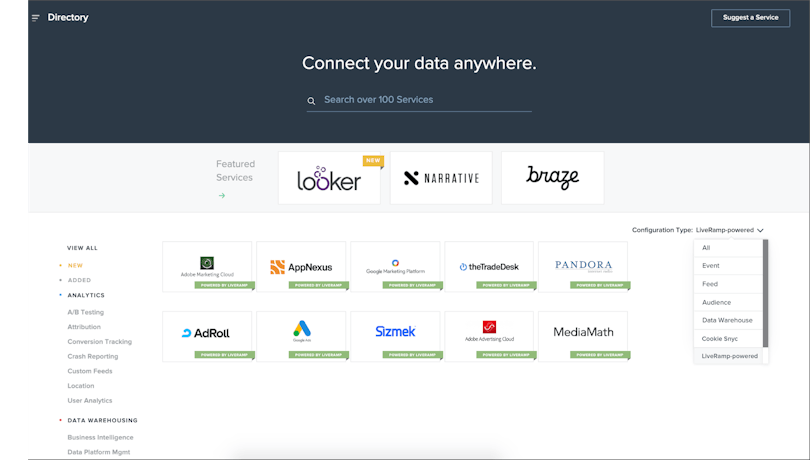The width and height of the screenshot is (810, 460).
Task: Open the Braze featured service card
Action: (x=552, y=178)
